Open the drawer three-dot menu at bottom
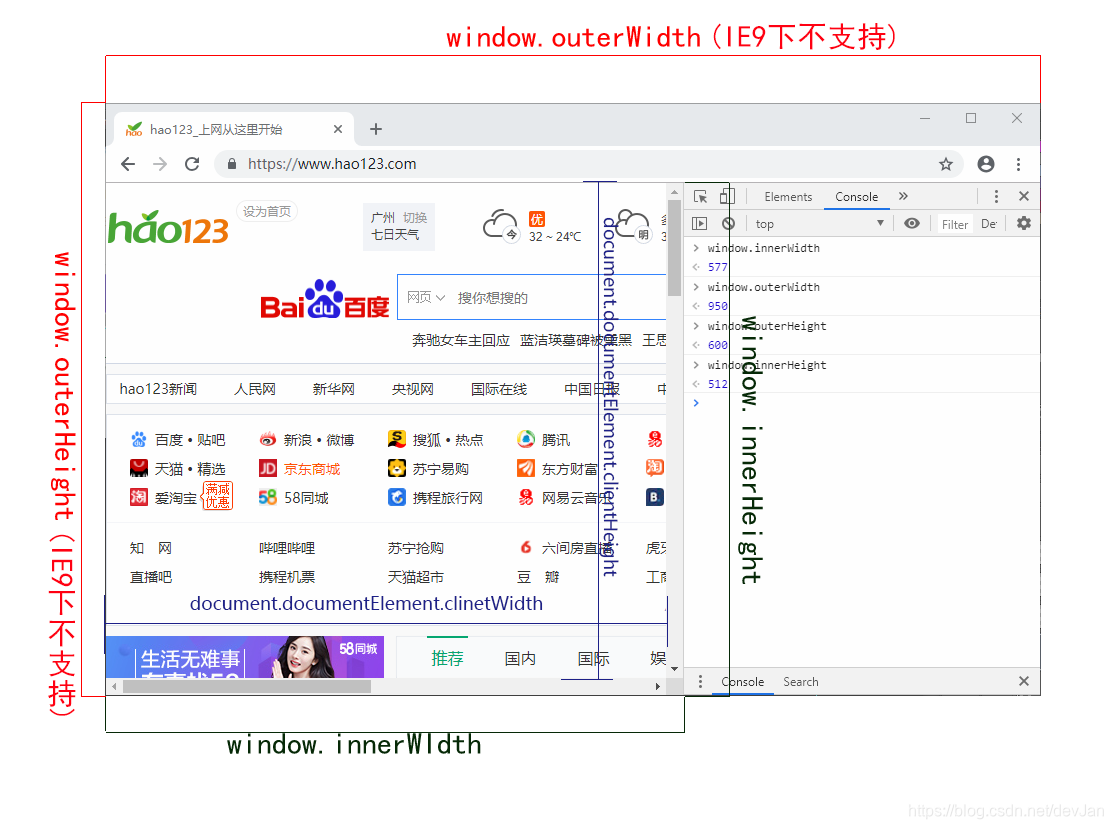 click(x=701, y=681)
